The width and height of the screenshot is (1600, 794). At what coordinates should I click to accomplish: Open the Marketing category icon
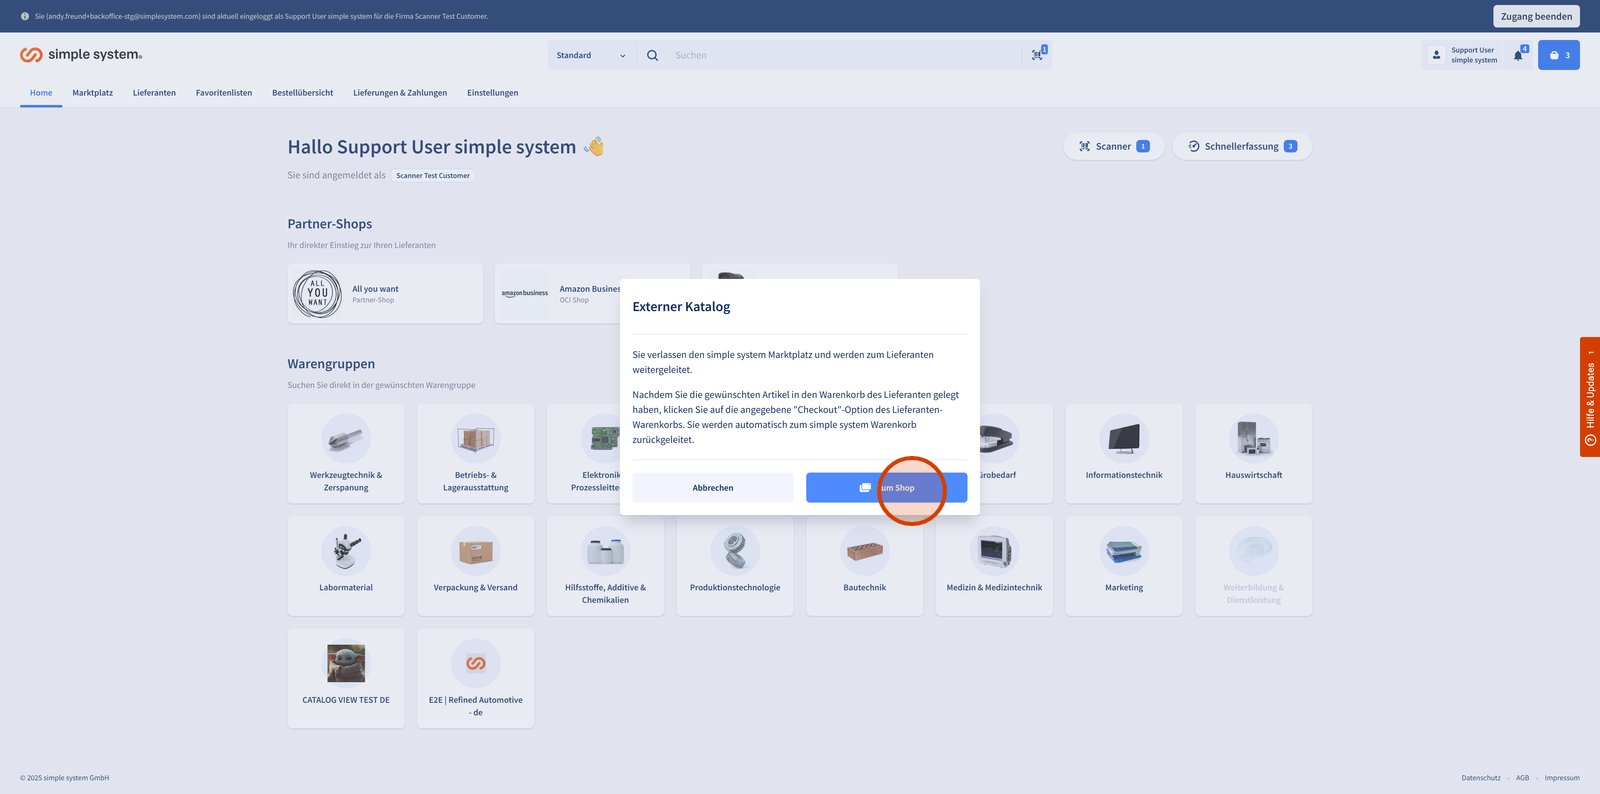click(1124, 551)
